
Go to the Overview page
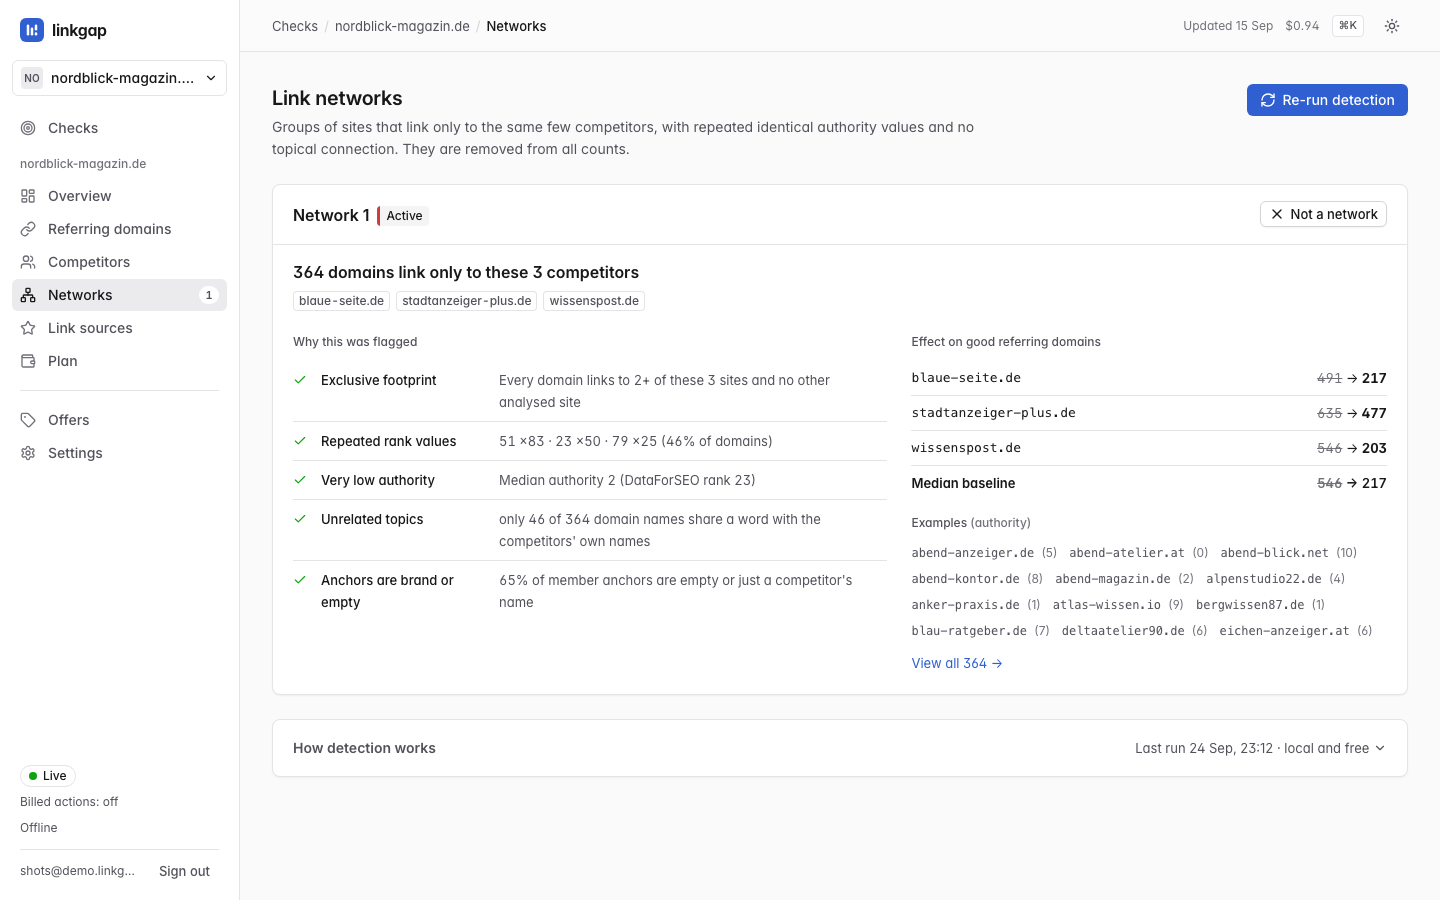coord(119,196)
